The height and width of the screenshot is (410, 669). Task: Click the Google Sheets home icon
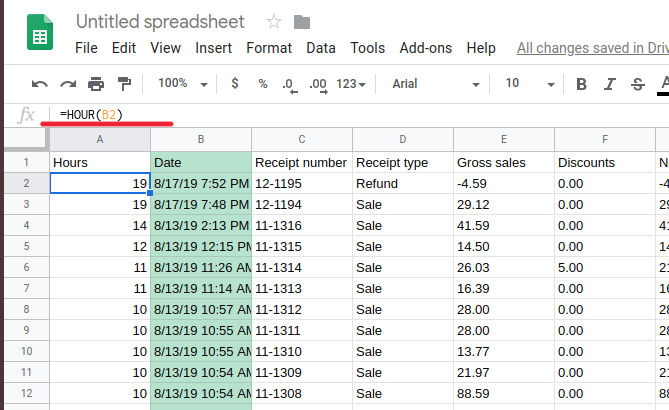tap(39, 34)
